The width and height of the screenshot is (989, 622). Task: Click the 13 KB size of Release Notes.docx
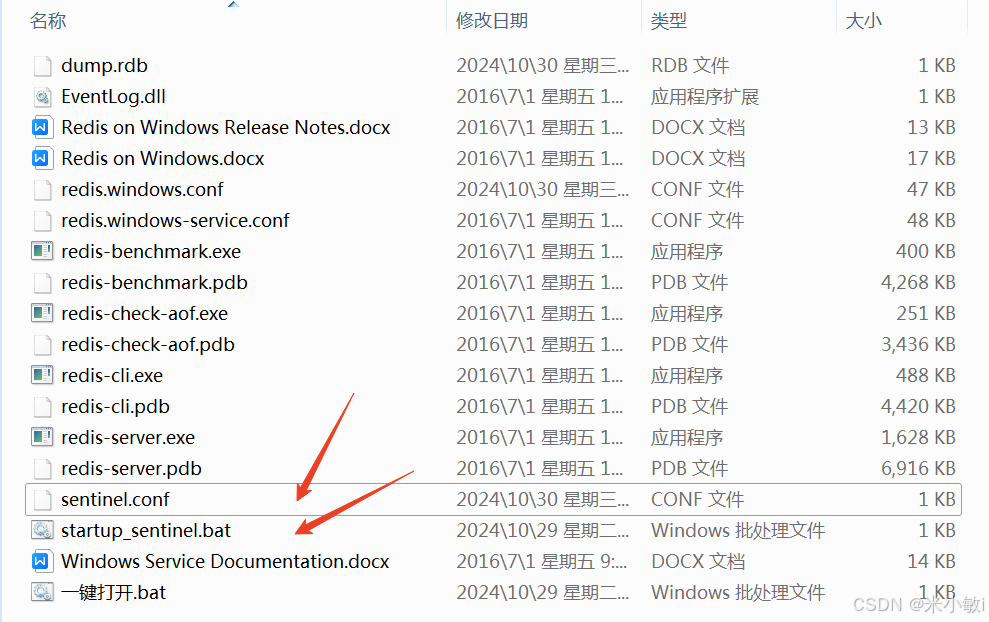[932, 127]
